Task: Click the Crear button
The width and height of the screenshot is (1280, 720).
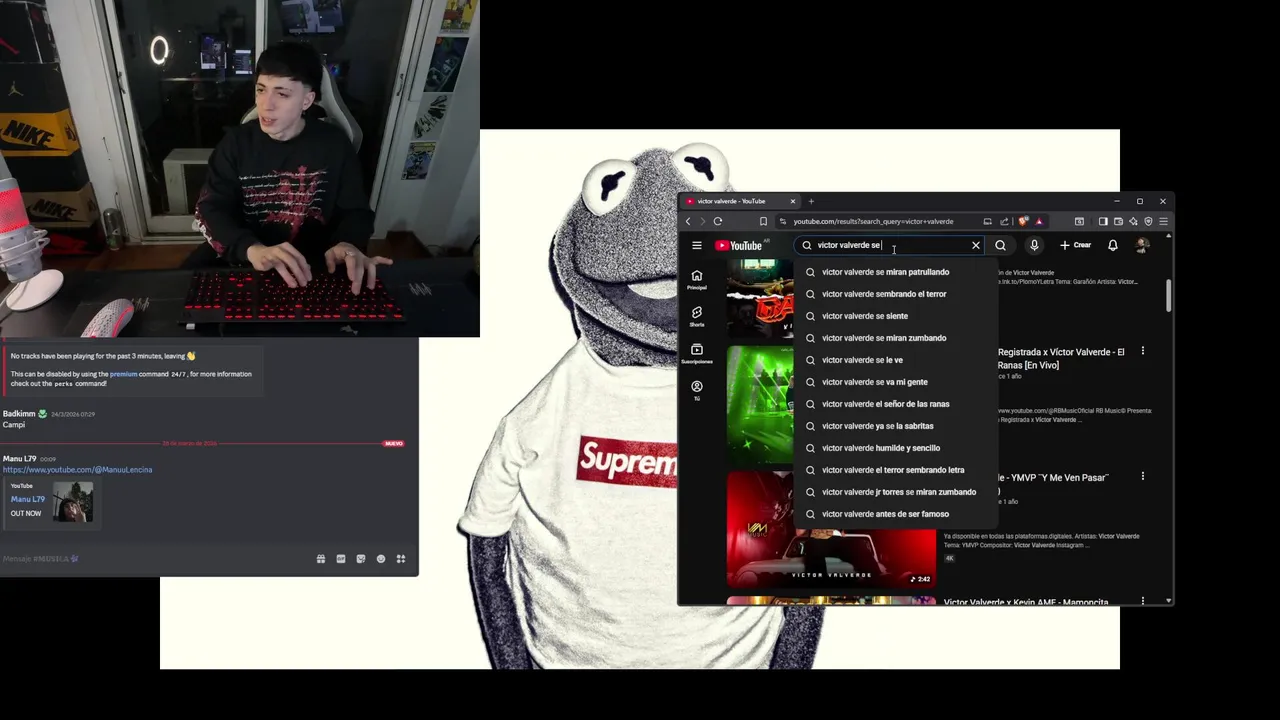Action: pos(1075,245)
